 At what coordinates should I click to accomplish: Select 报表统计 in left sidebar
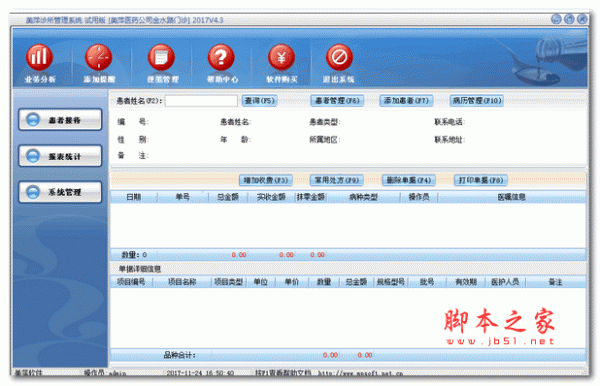(x=60, y=156)
